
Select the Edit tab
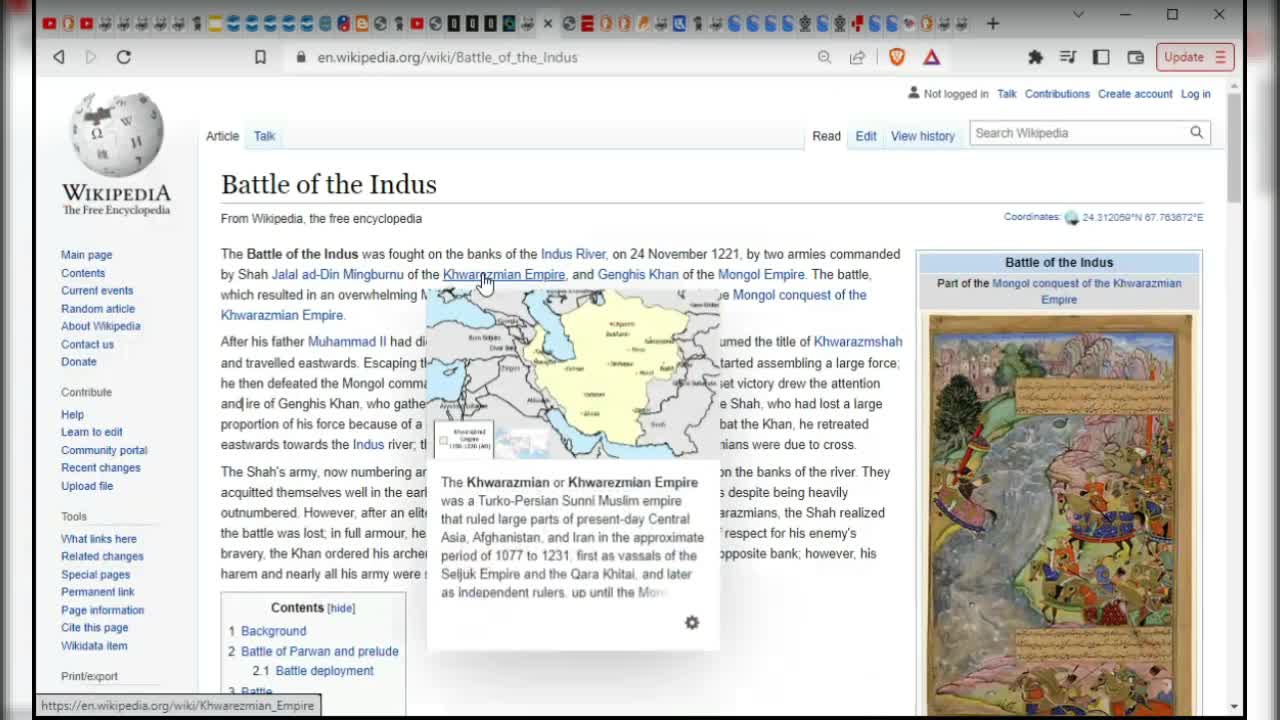pyautogui.click(x=866, y=136)
